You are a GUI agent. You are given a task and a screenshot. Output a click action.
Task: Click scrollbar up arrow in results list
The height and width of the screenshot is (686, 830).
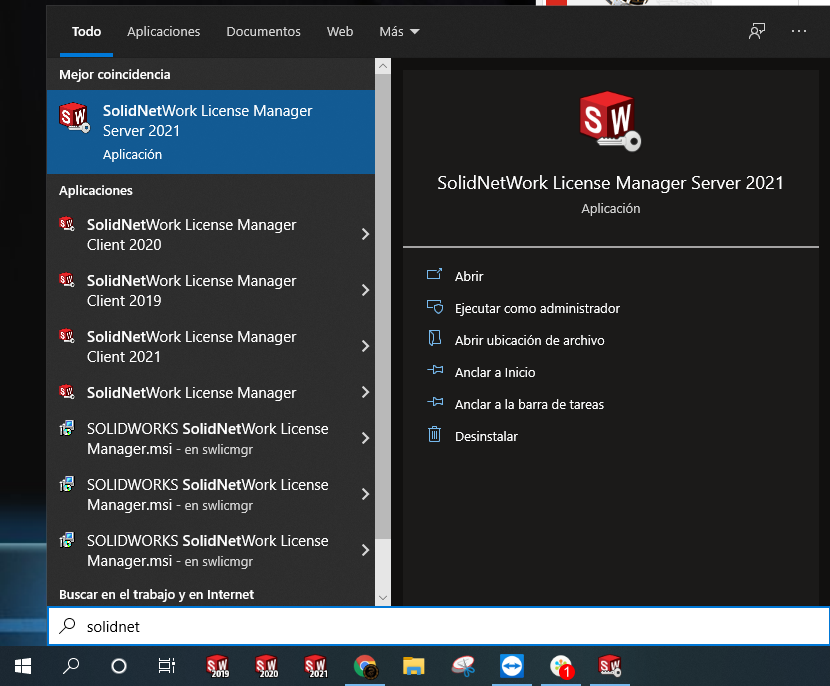[x=383, y=66]
